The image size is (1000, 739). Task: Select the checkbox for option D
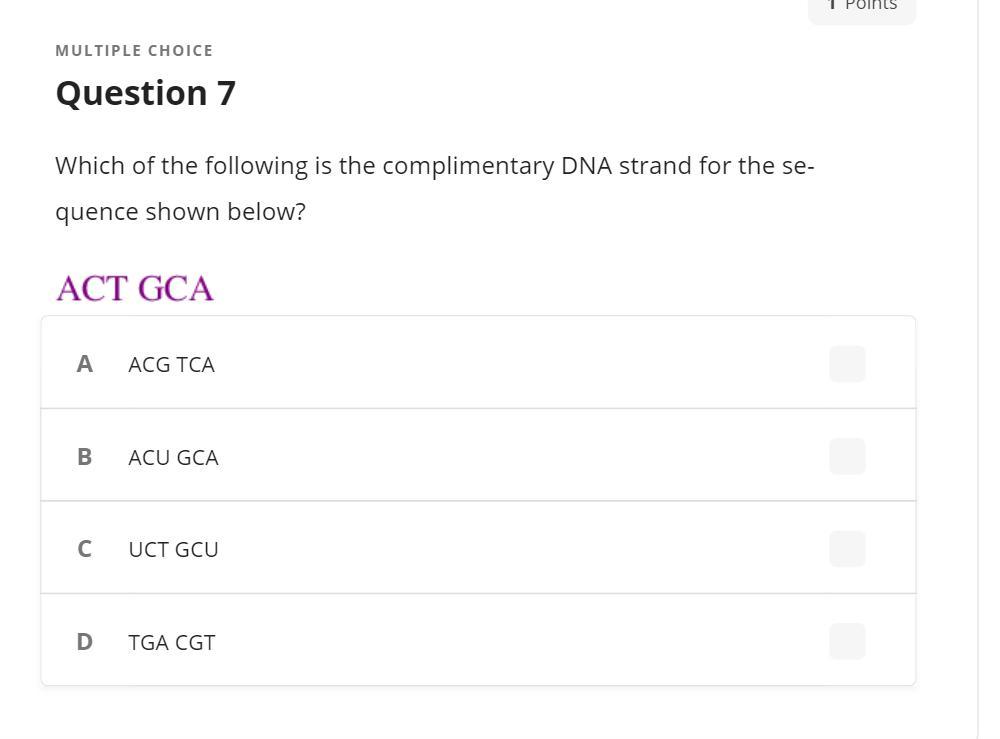[x=847, y=641]
